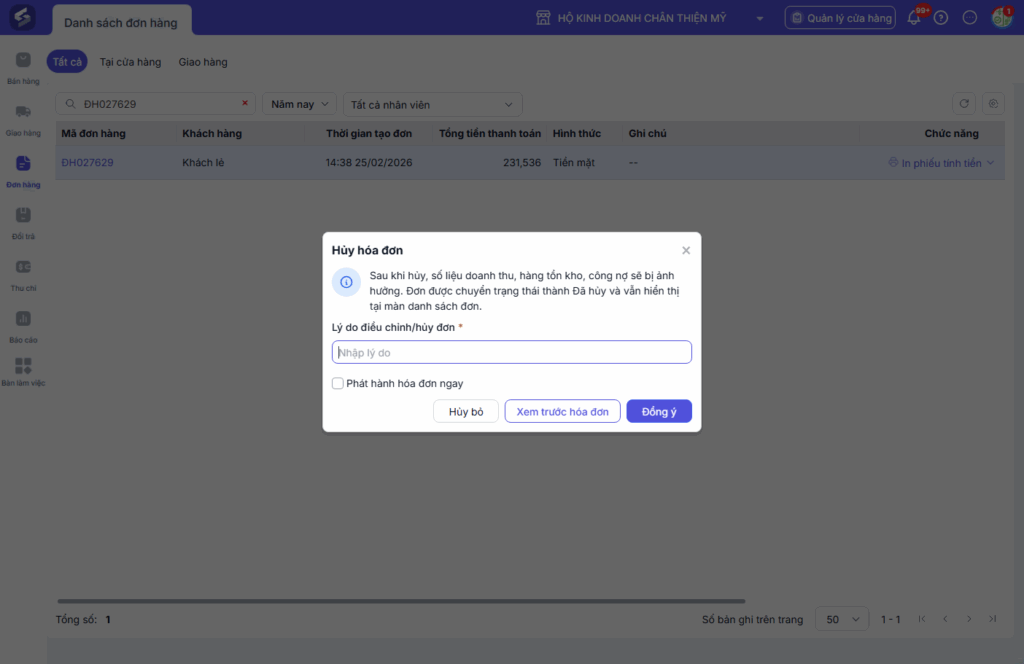Open the Báo cáo chart icon
Image resolution: width=1024 pixels, height=664 pixels.
click(x=23, y=319)
